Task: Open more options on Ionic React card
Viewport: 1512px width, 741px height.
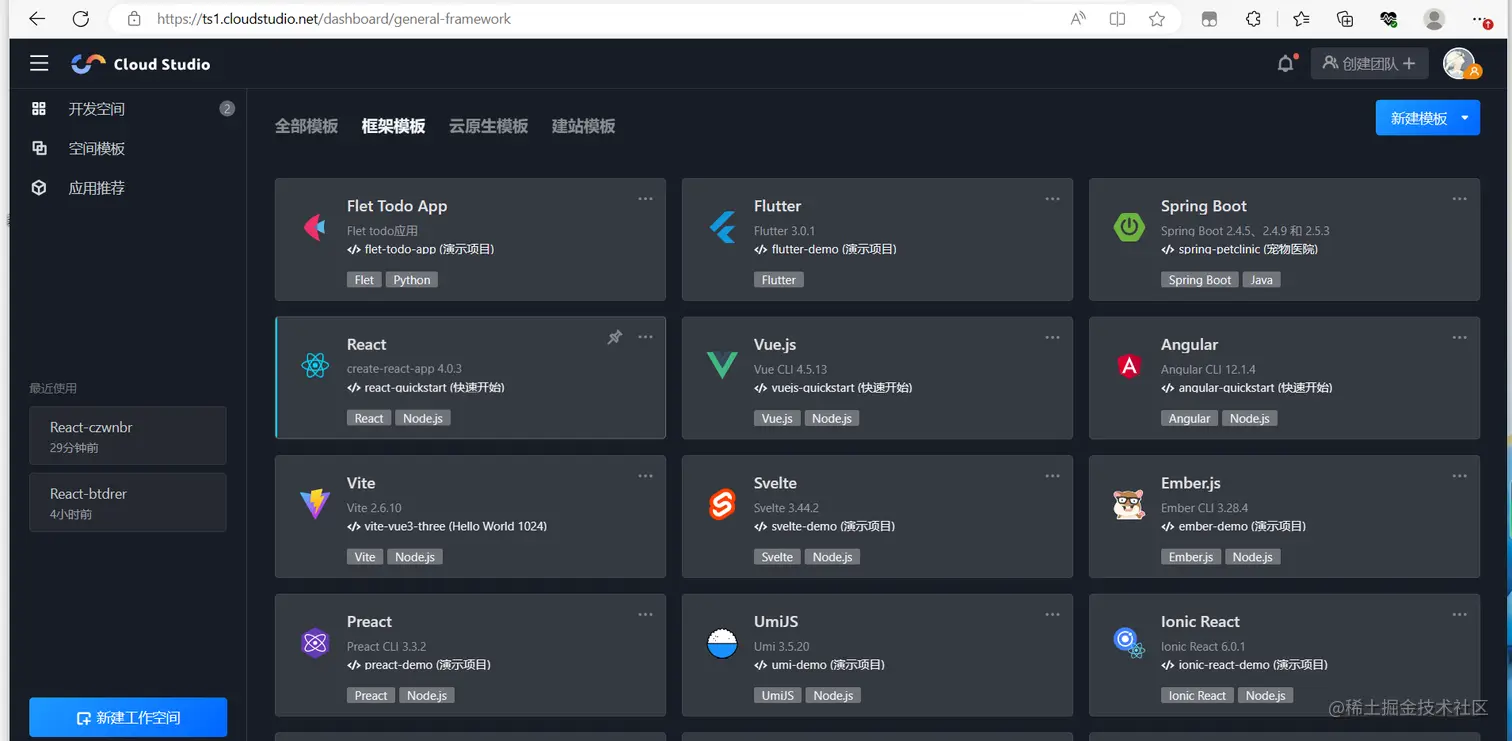Action: click(1460, 614)
